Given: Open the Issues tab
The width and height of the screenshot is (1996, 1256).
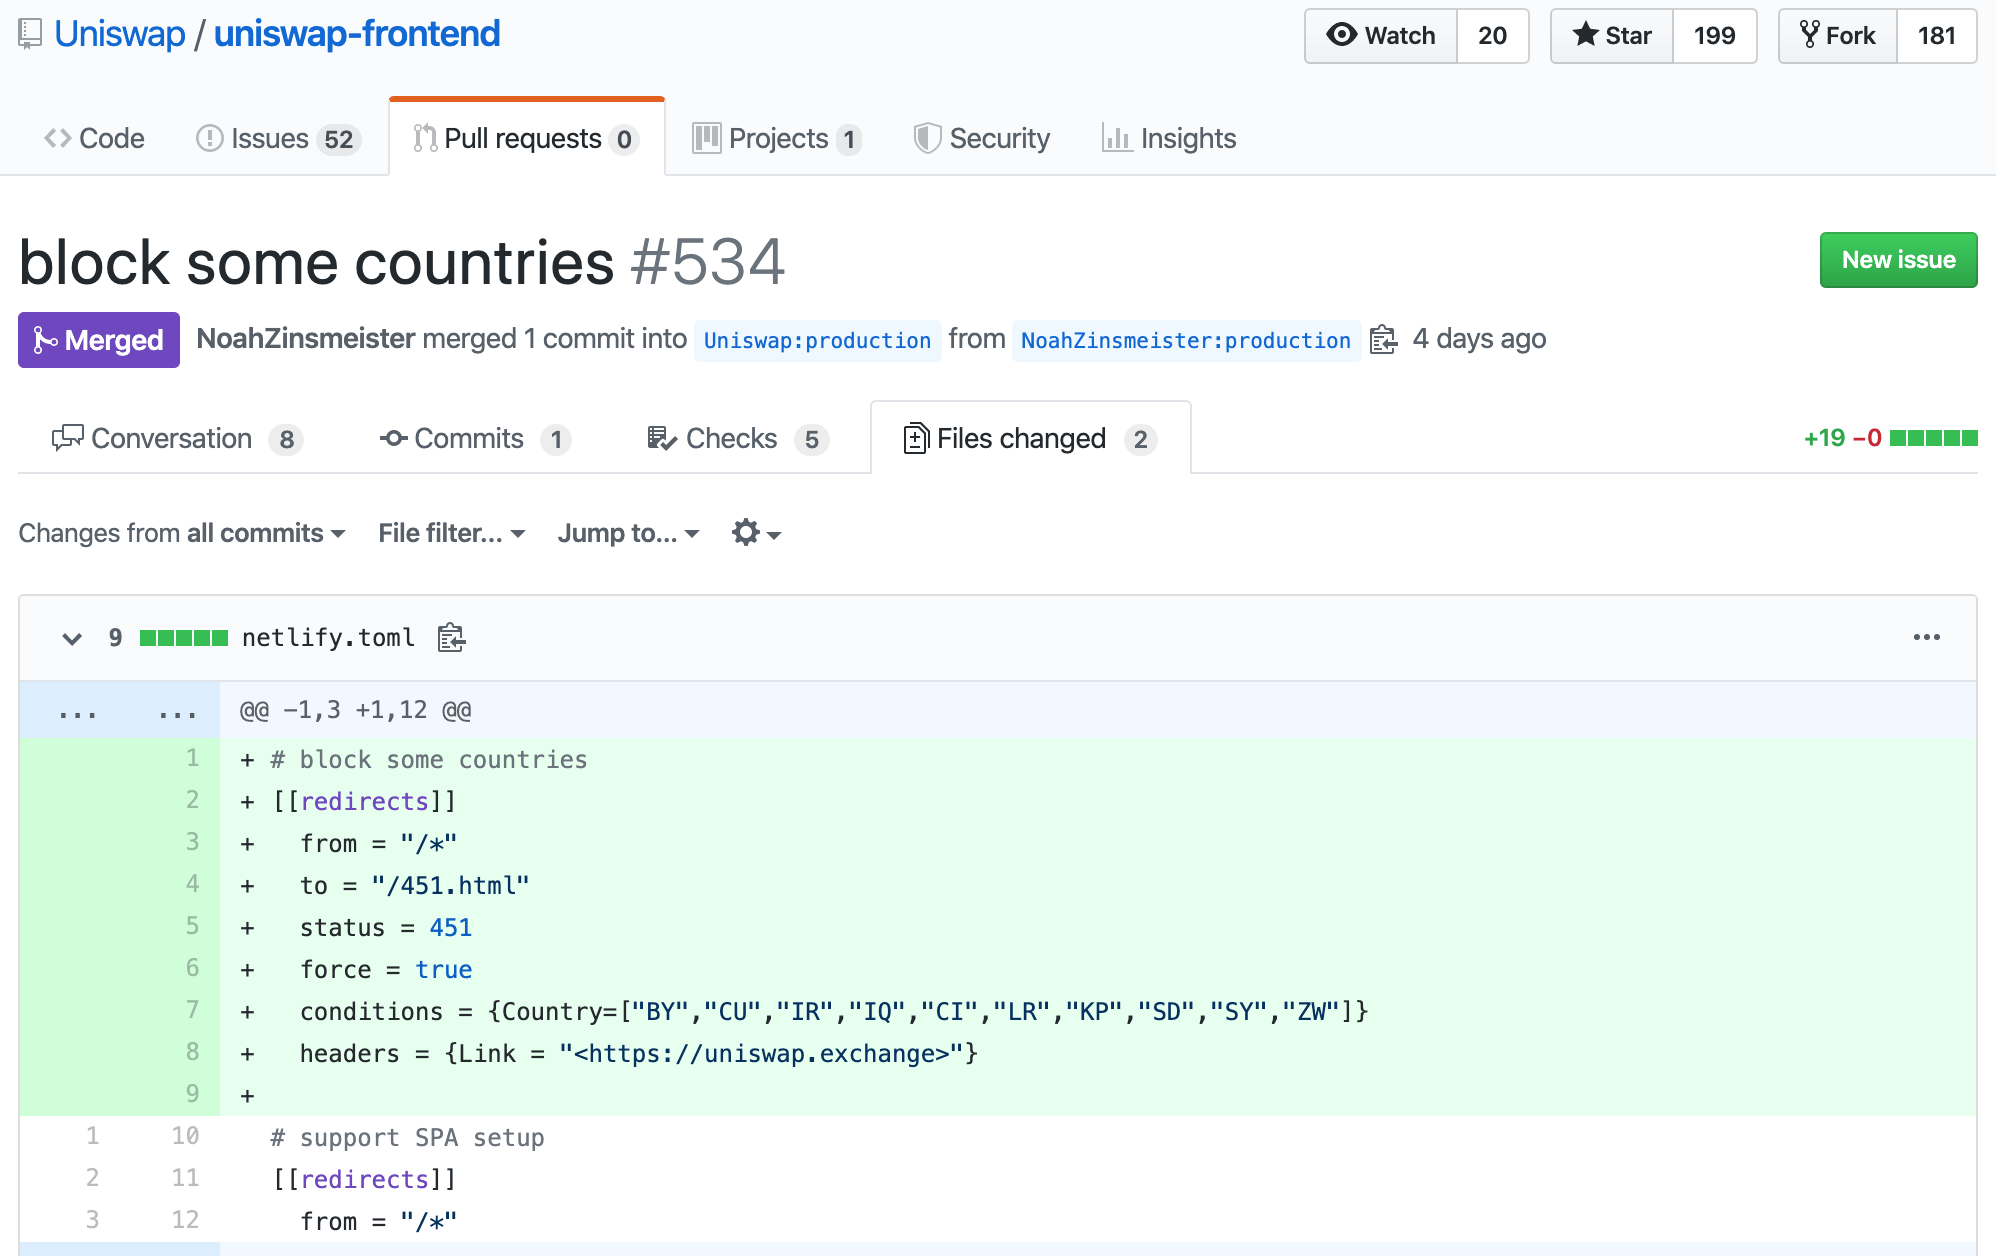Looking at the screenshot, I should click(x=277, y=138).
